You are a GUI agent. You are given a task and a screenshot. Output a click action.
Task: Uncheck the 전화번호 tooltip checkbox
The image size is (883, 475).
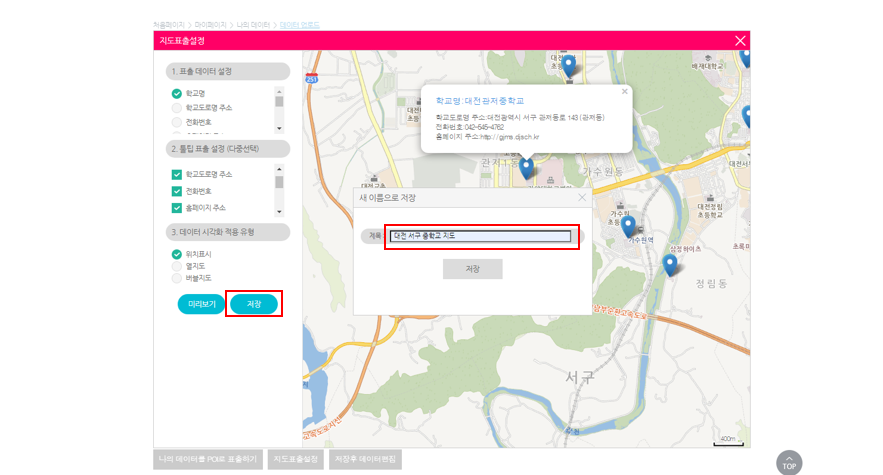pyautogui.click(x=177, y=192)
